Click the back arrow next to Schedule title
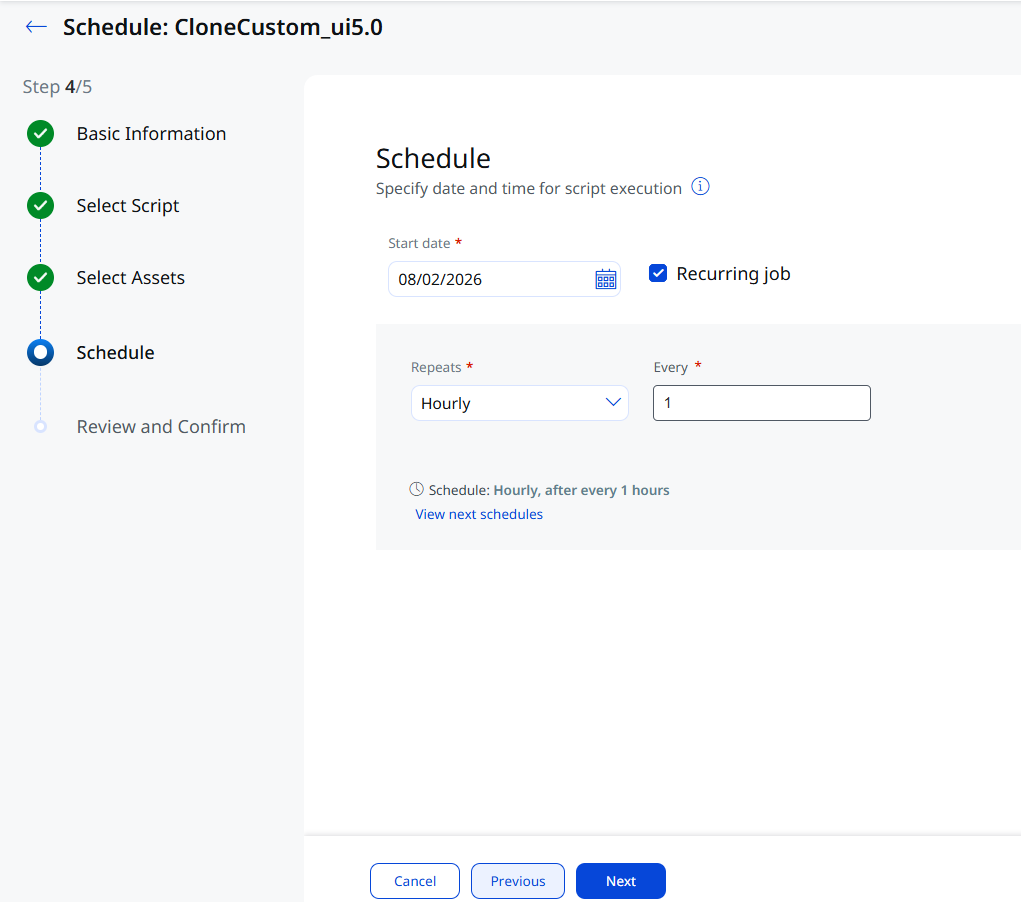1021x902 pixels. click(x=36, y=27)
